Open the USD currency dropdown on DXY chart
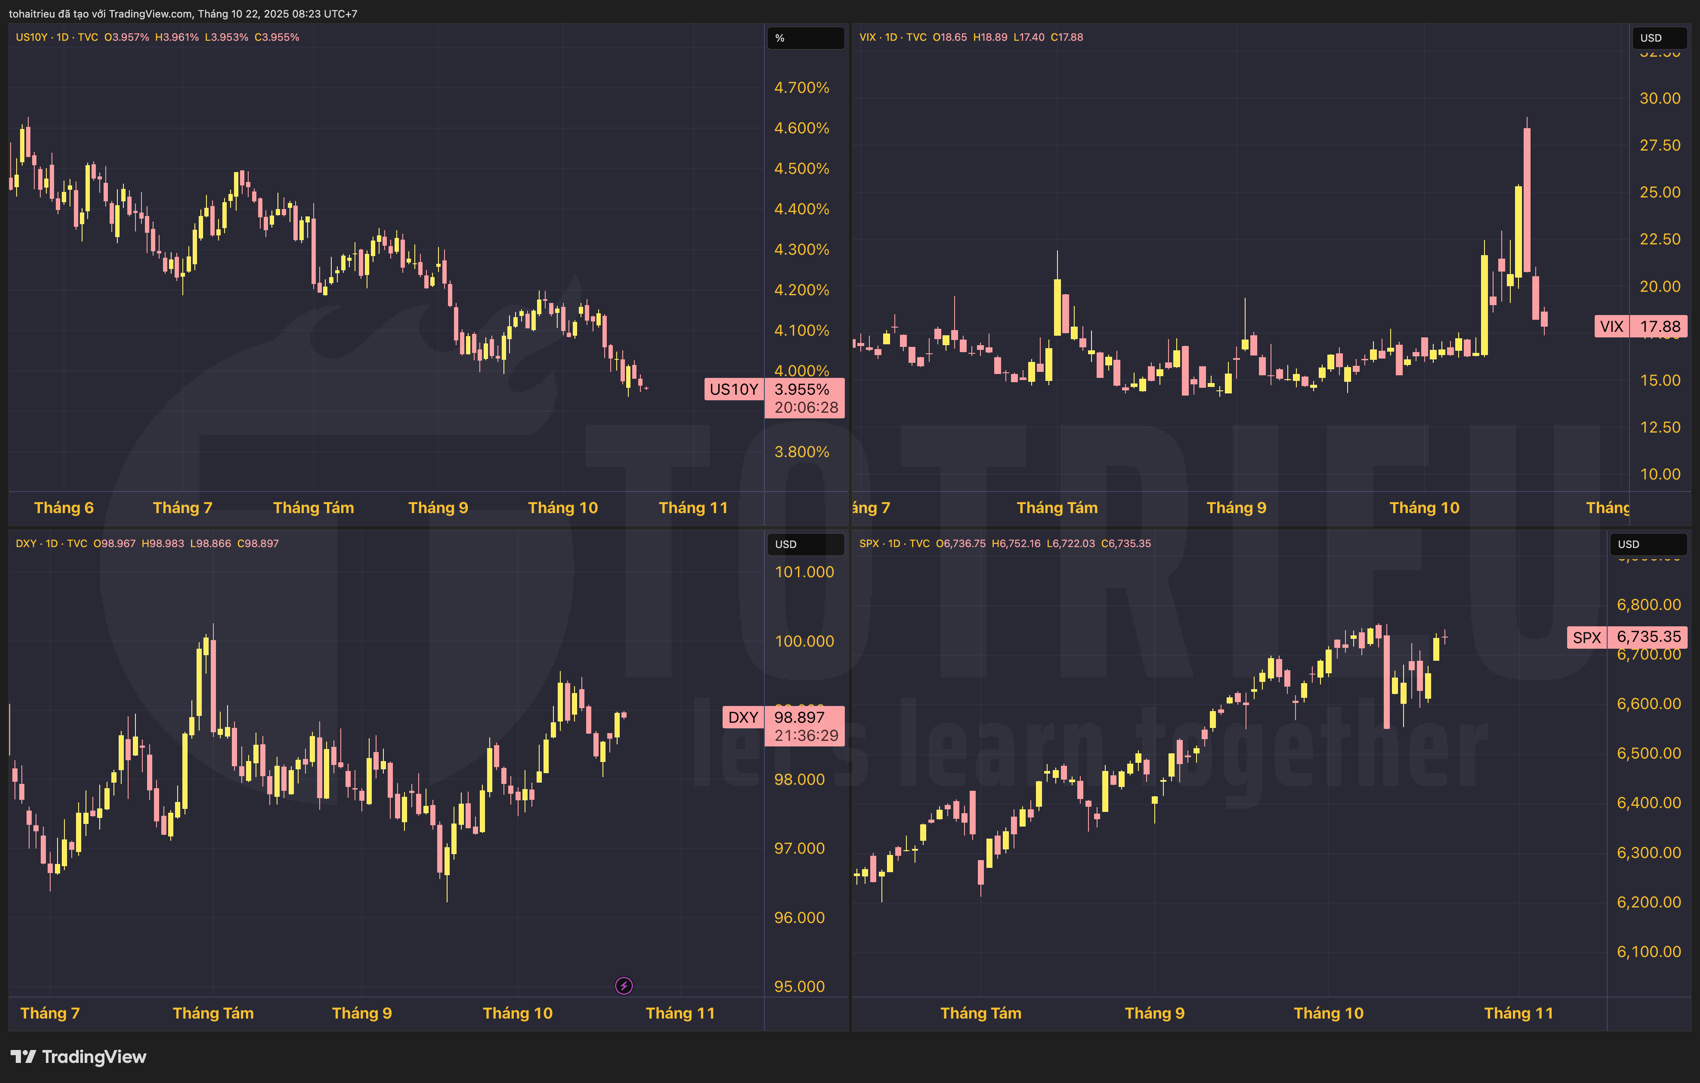The image size is (1700, 1083). pyautogui.click(x=805, y=544)
